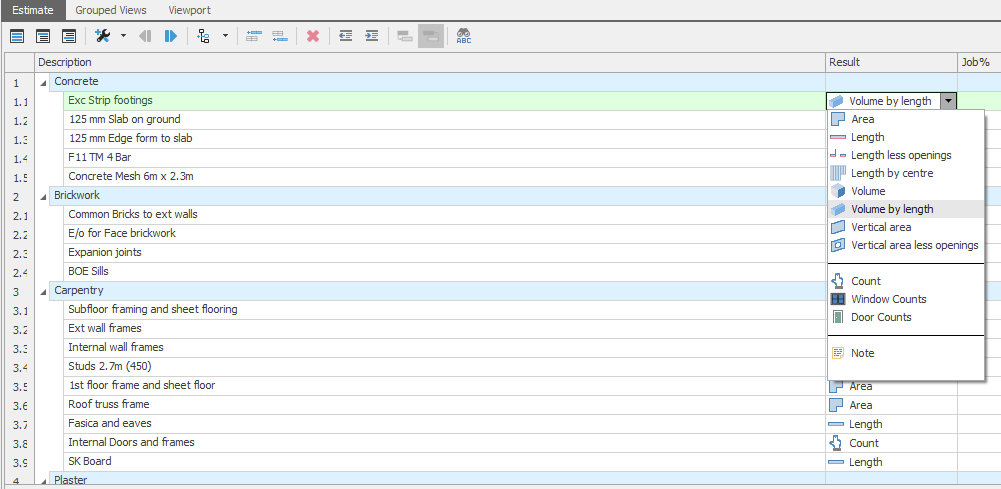Open the dropdown arrow beside wrench tool

pyautogui.click(x=123, y=36)
